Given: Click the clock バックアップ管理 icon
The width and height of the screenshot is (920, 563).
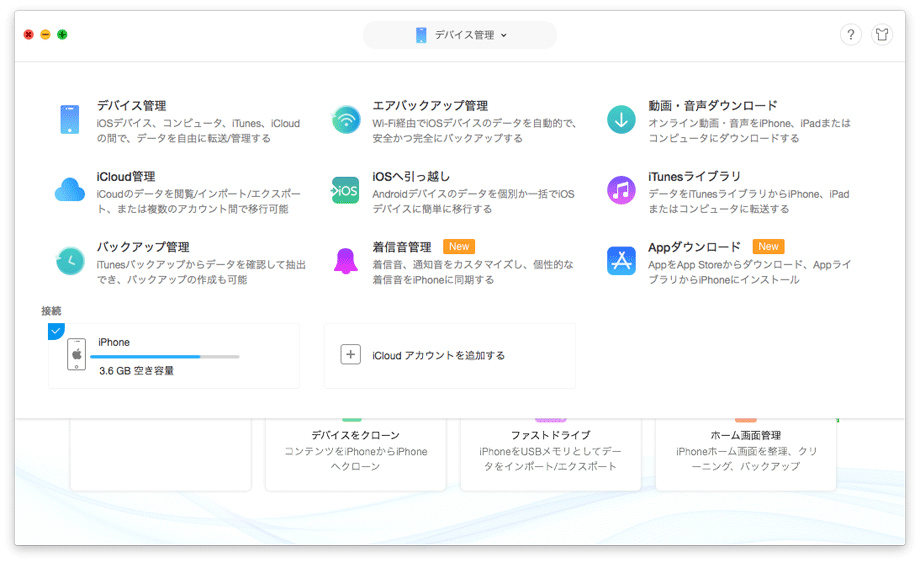Looking at the screenshot, I should tap(70, 261).
